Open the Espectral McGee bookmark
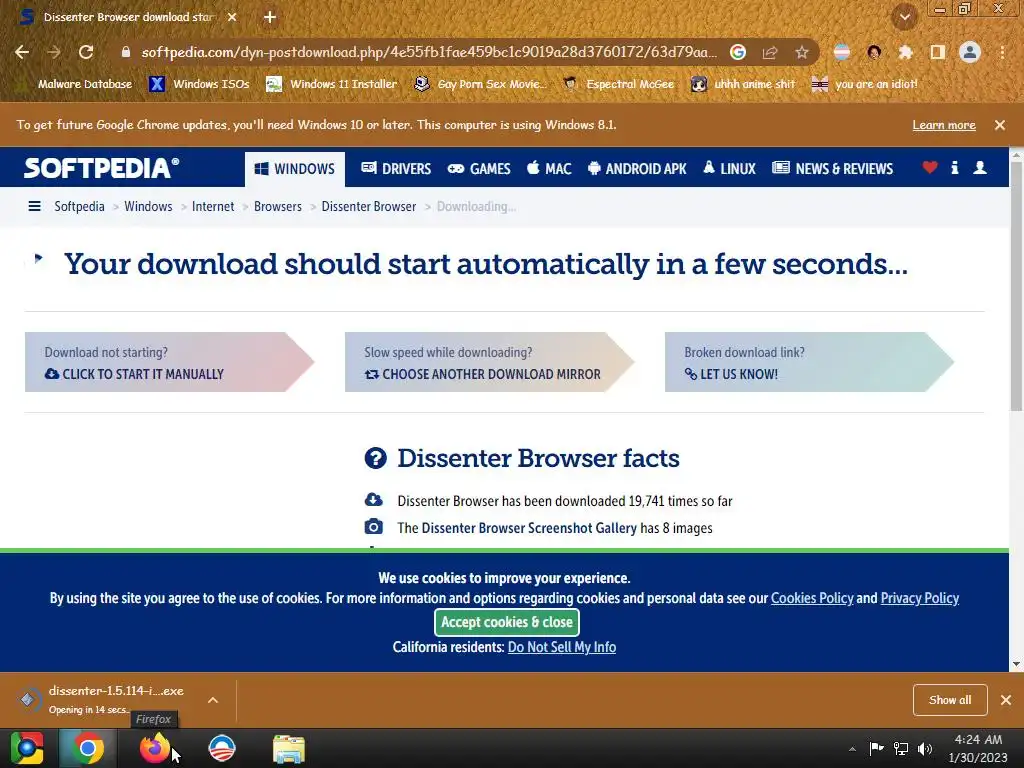1024x768 pixels. [x=618, y=84]
